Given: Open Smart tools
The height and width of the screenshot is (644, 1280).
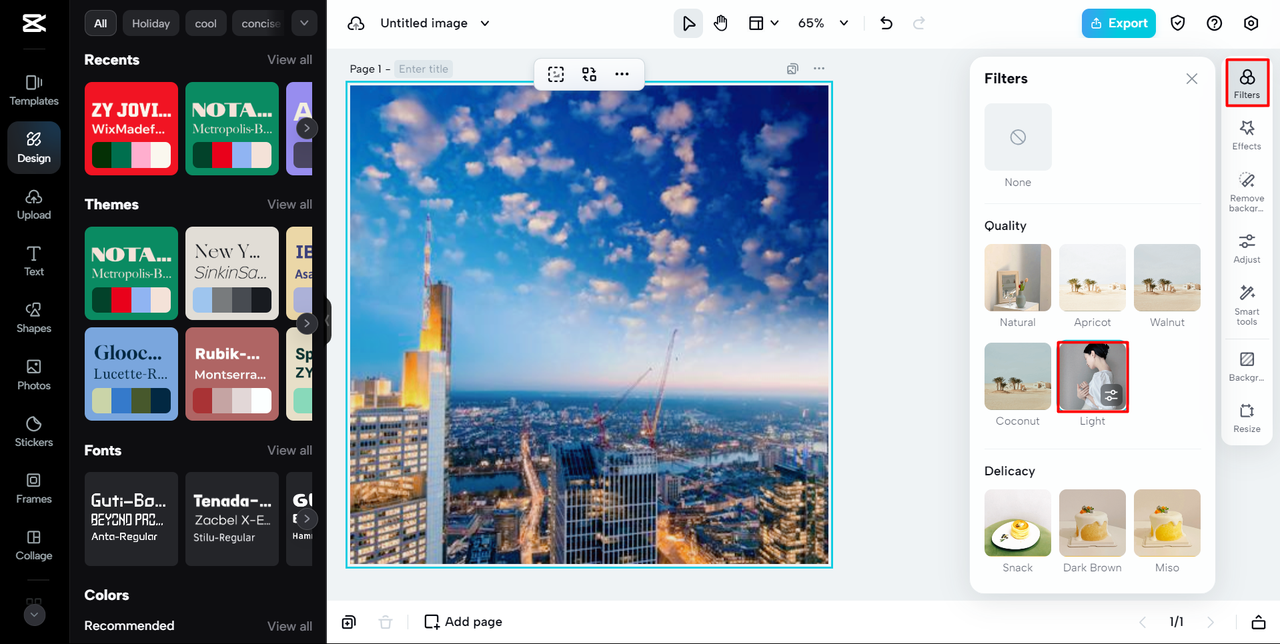Looking at the screenshot, I should point(1247,304).
